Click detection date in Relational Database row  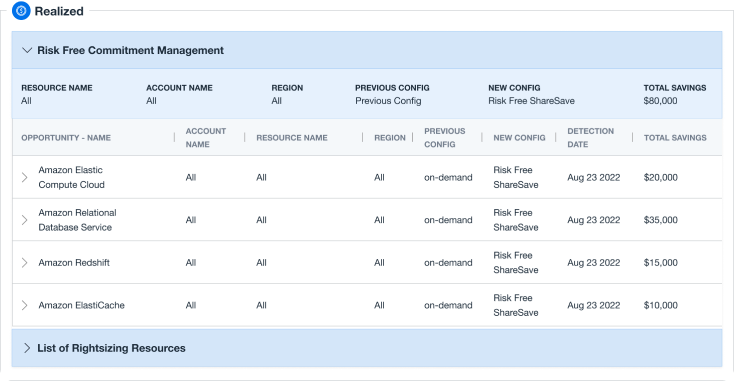tap(594, 220)
